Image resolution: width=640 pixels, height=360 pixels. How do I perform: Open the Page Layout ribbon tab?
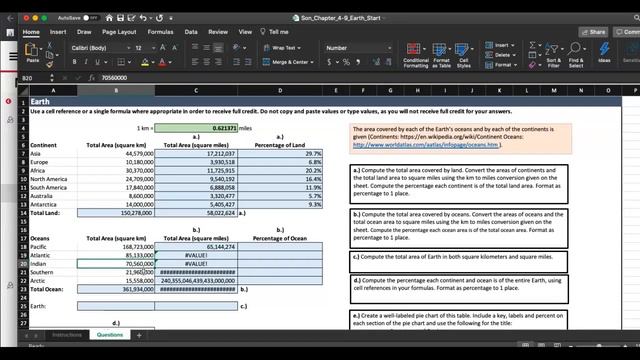(x=119, y=32)
